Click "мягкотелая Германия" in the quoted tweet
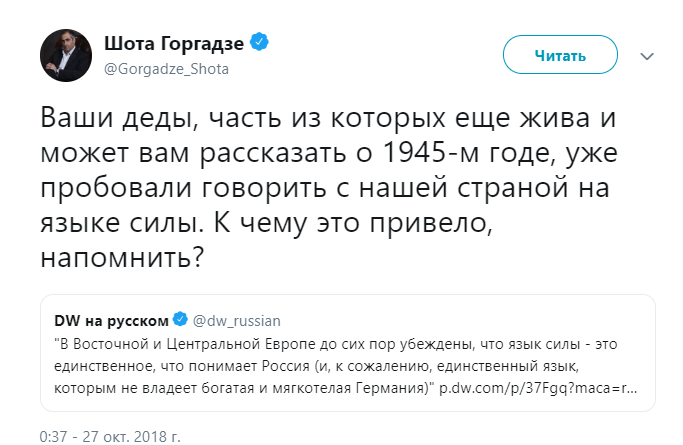The height and width of the screenshot is (445, 683). click(352, 384)
